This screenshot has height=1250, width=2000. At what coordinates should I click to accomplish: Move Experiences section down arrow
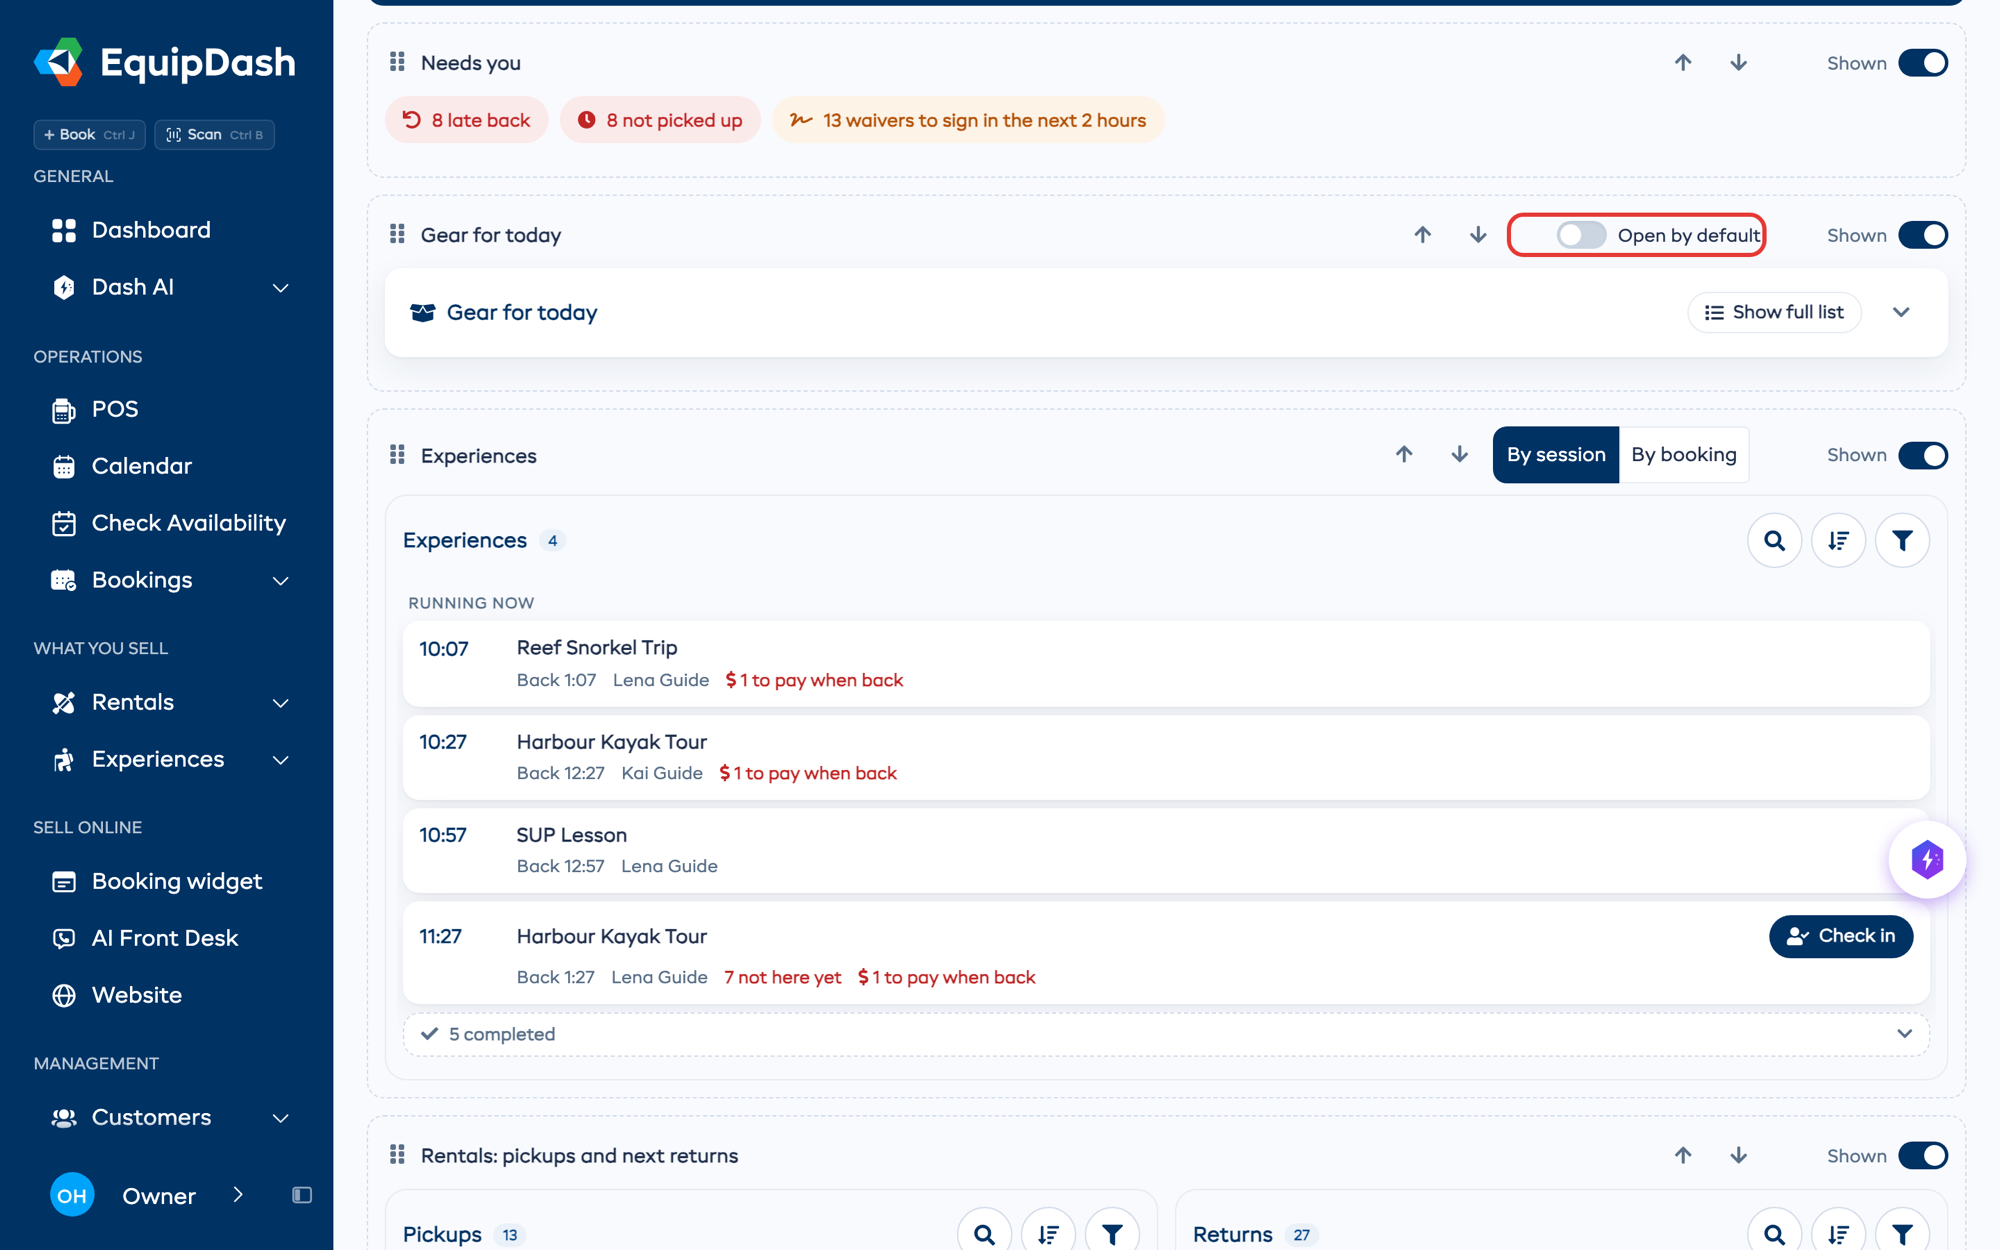click(x=1460, y=455)
